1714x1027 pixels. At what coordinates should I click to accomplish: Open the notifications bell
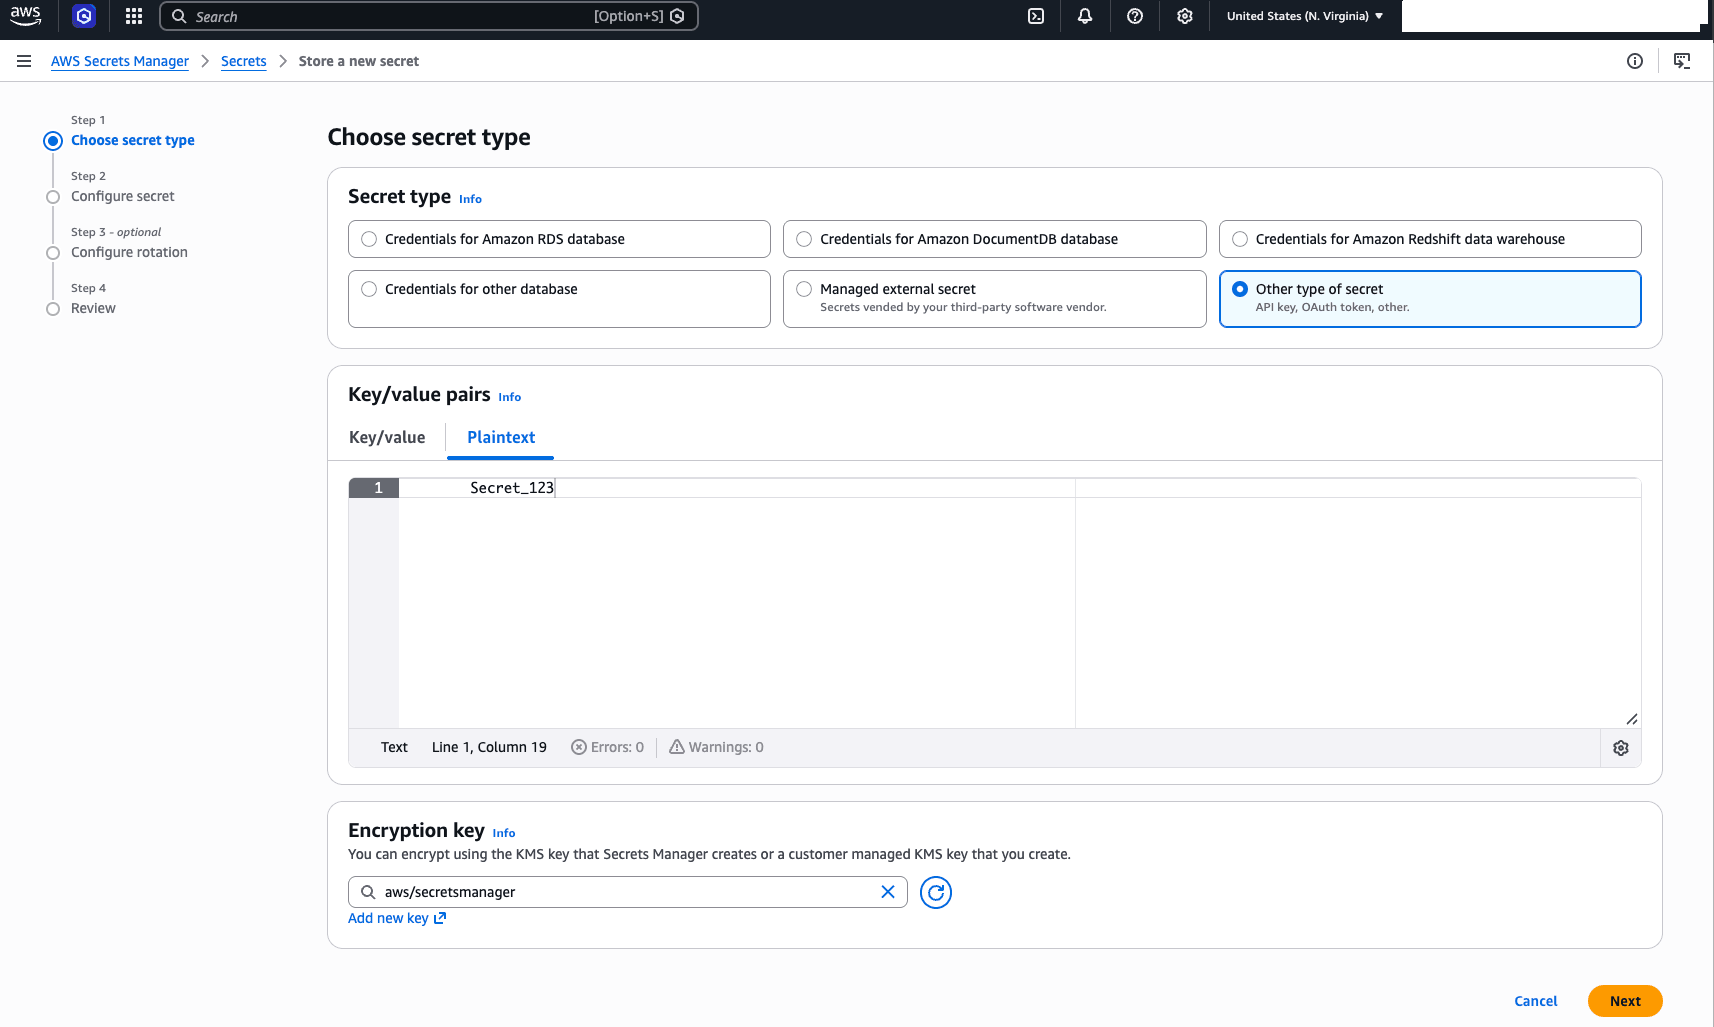(x=1085, y=16)
